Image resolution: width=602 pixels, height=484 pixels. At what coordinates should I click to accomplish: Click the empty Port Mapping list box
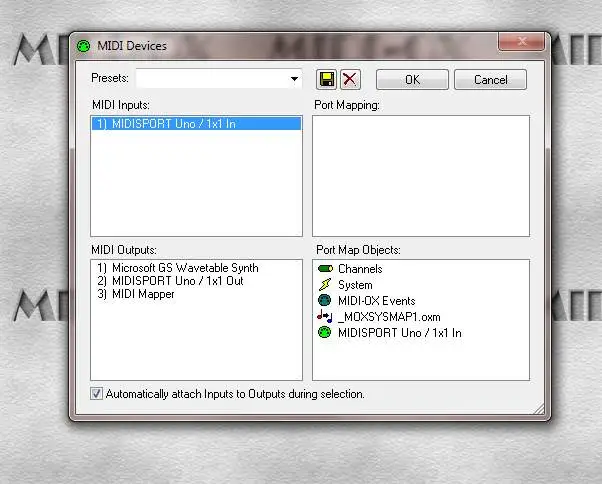coord(421,176)
